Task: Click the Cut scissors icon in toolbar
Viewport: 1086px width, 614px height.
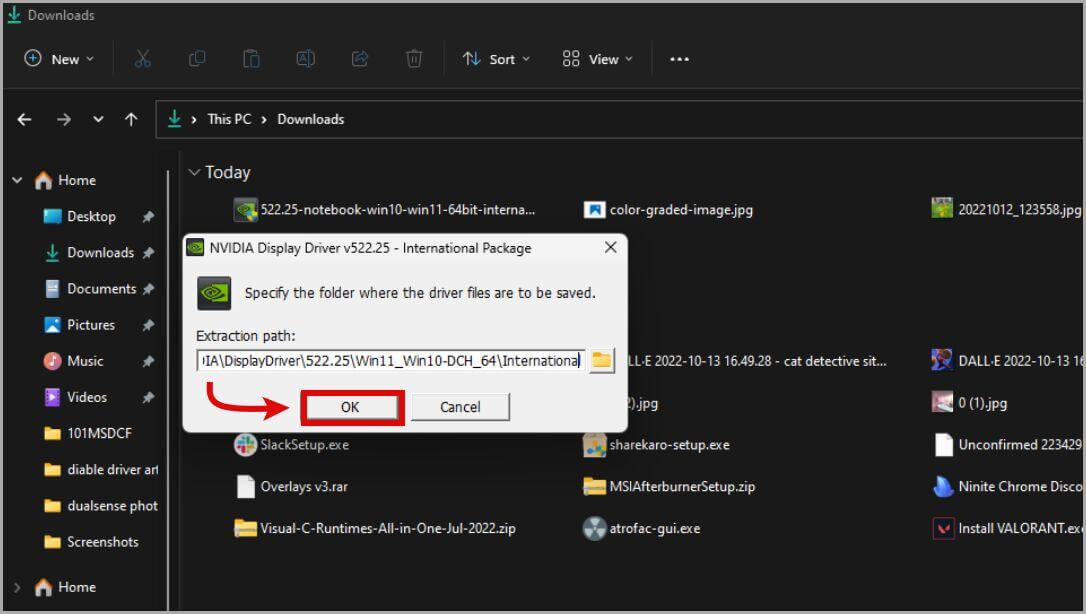Action: [143, 59]
